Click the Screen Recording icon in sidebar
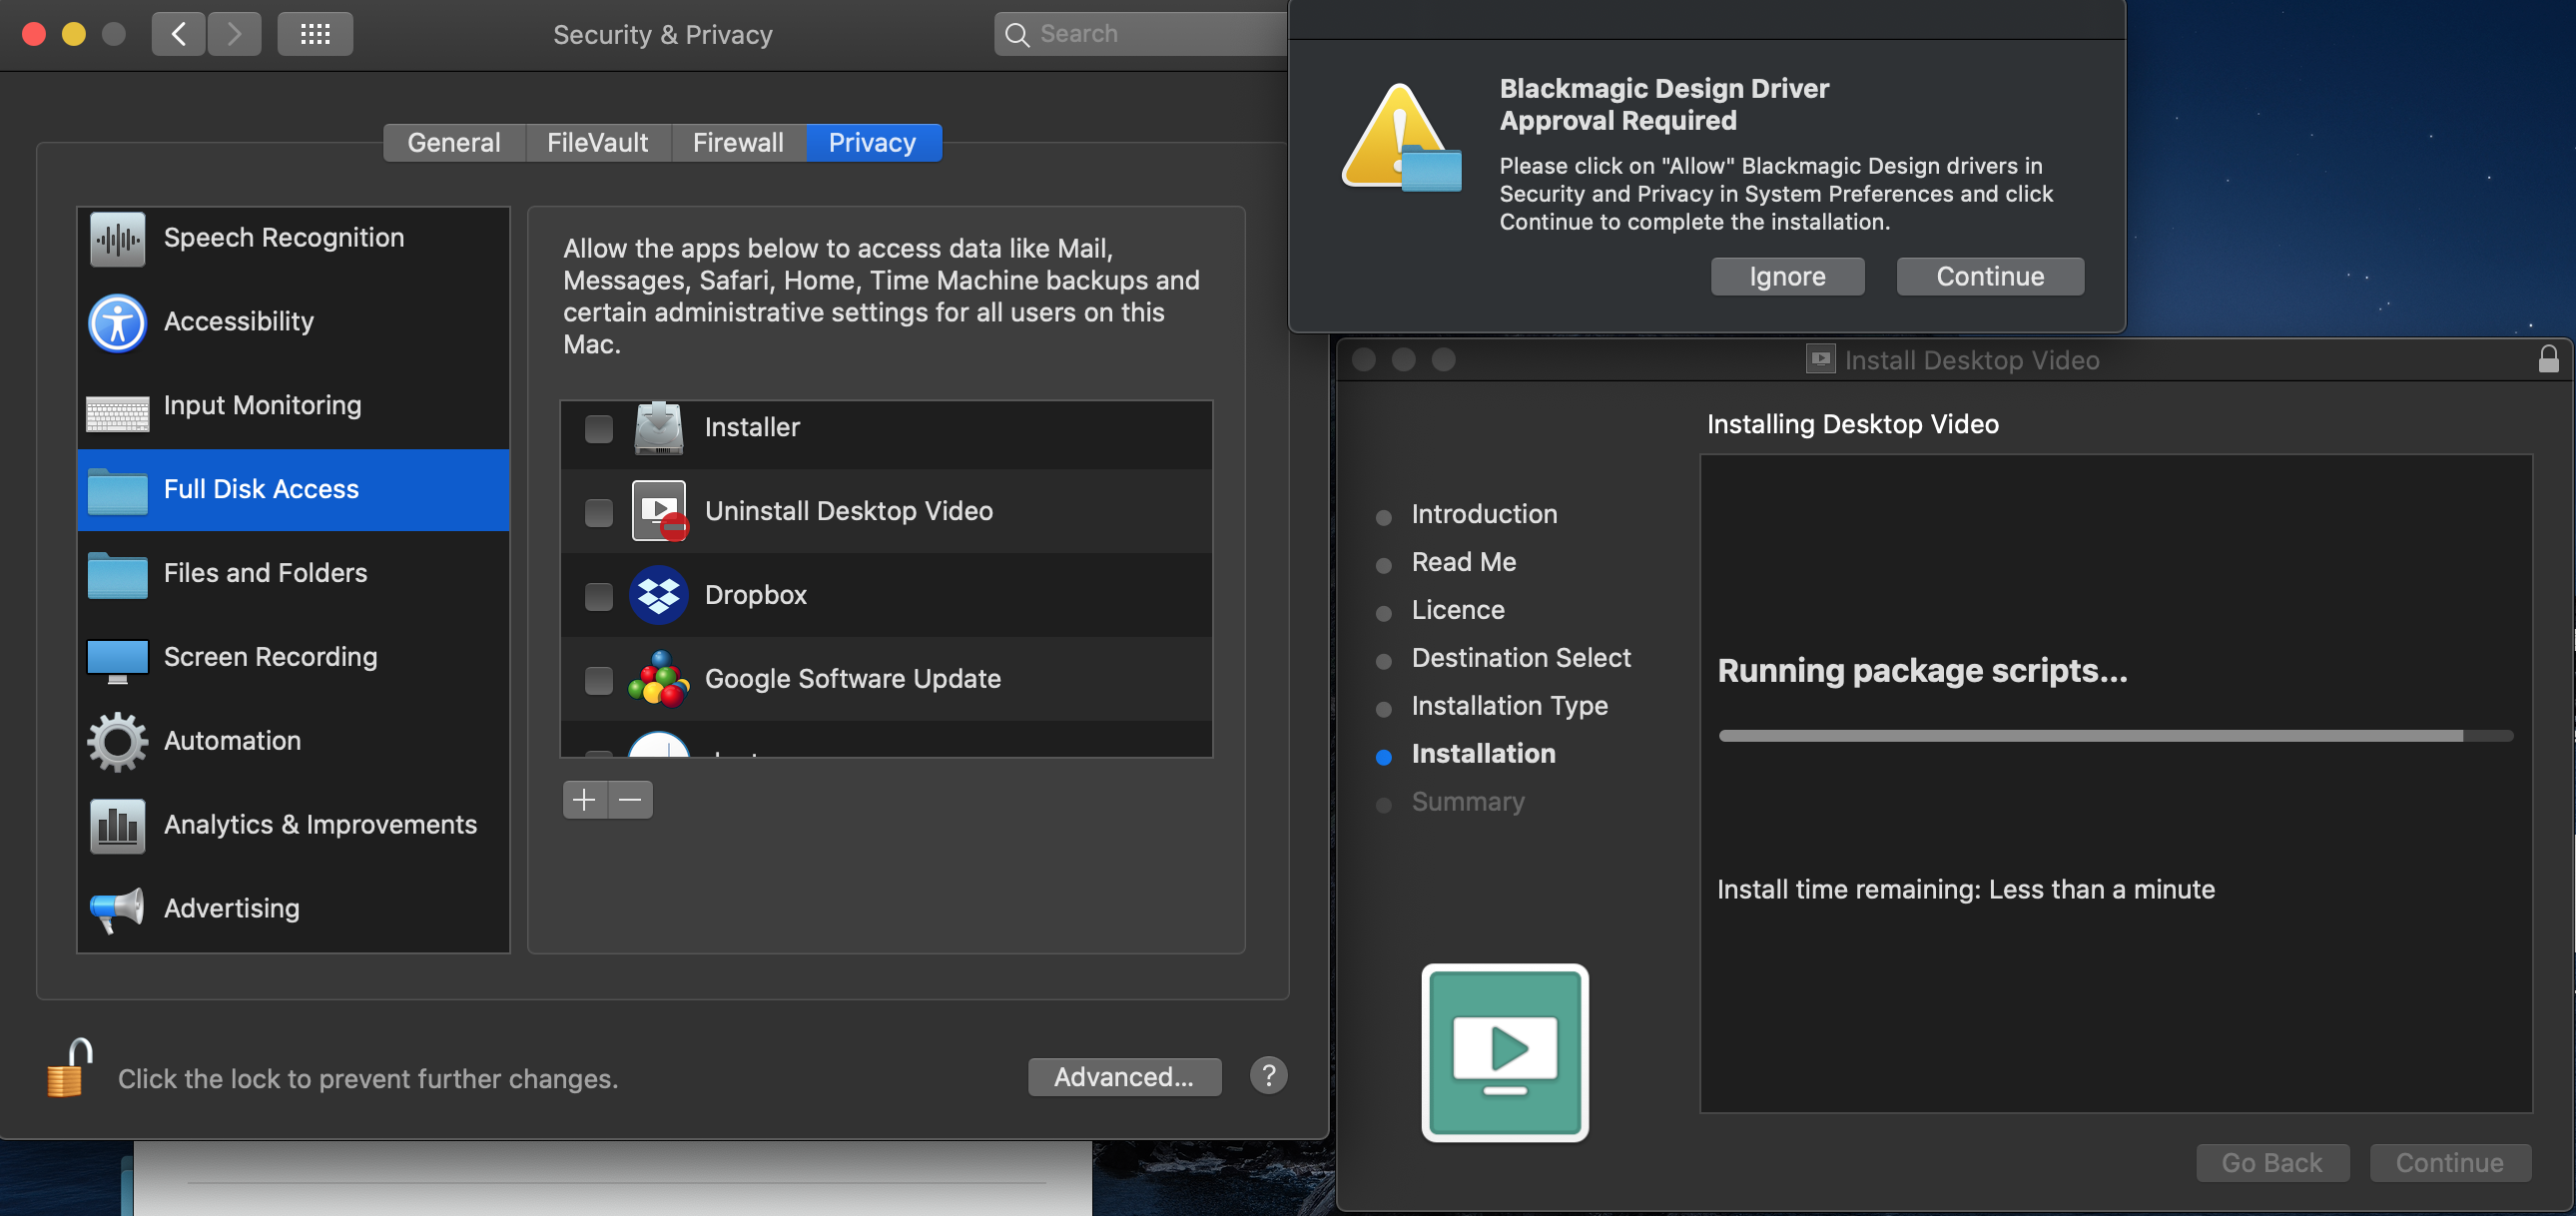Image resolution: width=2576 pixels, height=1216 pixels. pyautogui.click(x=117, y=657)
